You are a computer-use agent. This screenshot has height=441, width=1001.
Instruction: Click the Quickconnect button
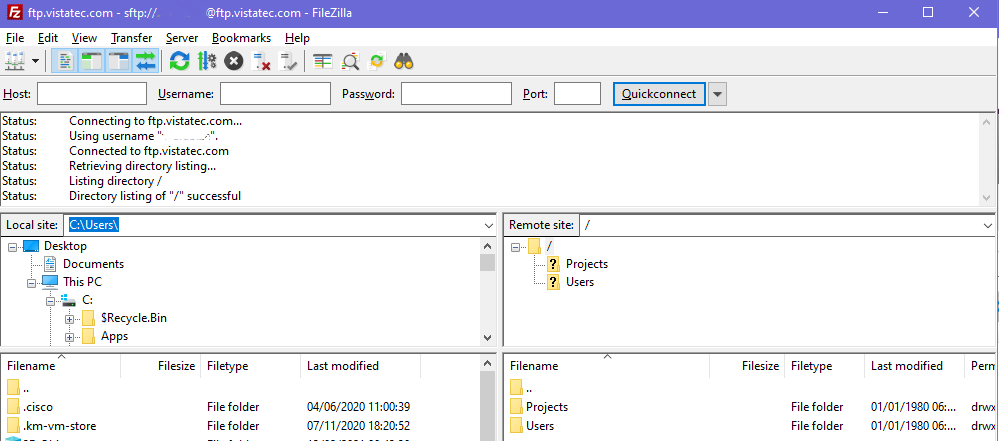pyautogui.click(x=659, y=94)
